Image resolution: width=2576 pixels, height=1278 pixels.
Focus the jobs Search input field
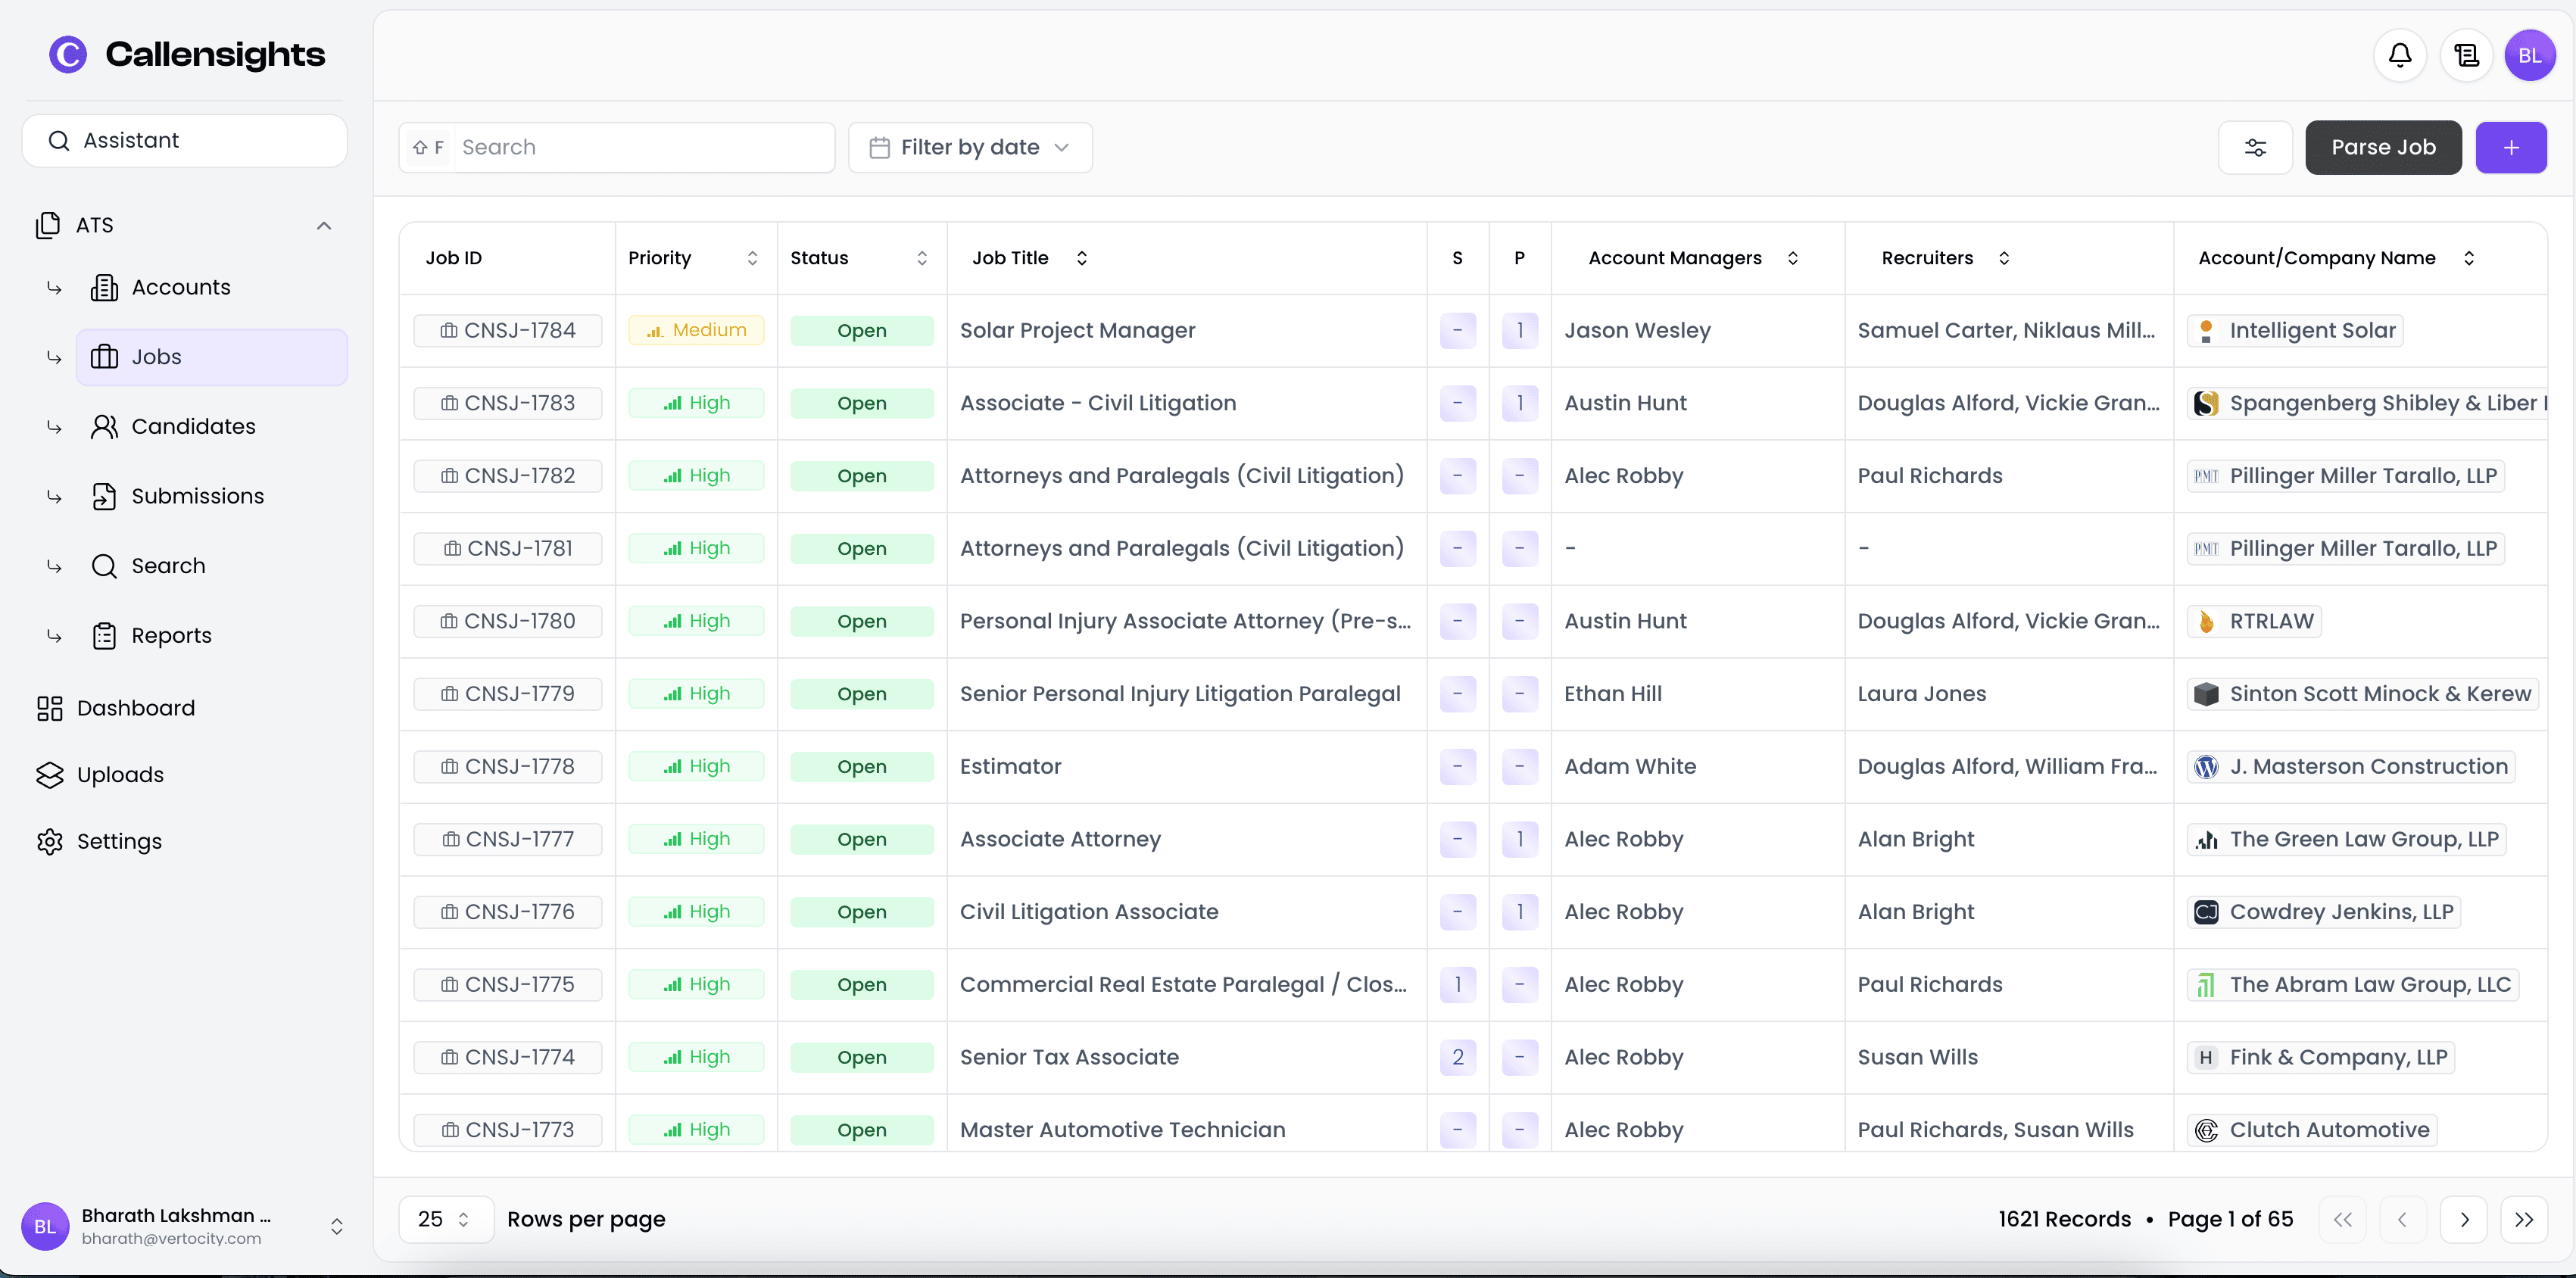click(x=643, y=148)
